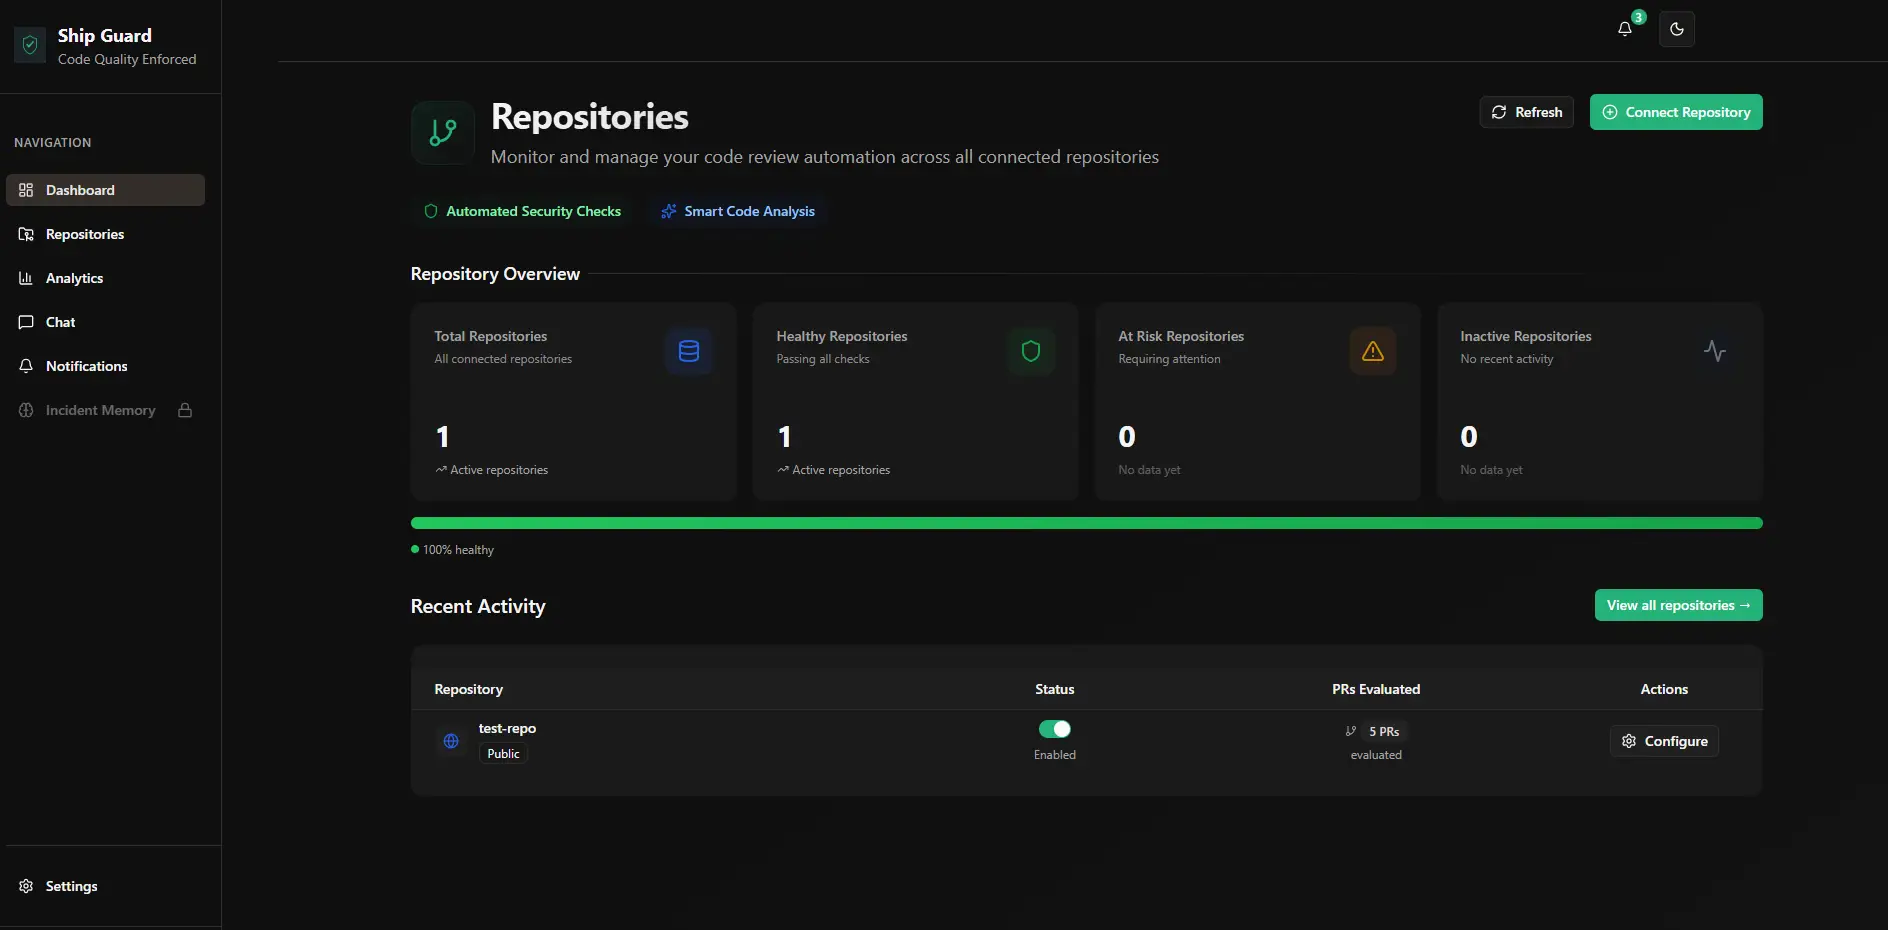Click the At Risk warning triangle icon
Screen dimensions: 1888x930
click(x=1372, y=351)
